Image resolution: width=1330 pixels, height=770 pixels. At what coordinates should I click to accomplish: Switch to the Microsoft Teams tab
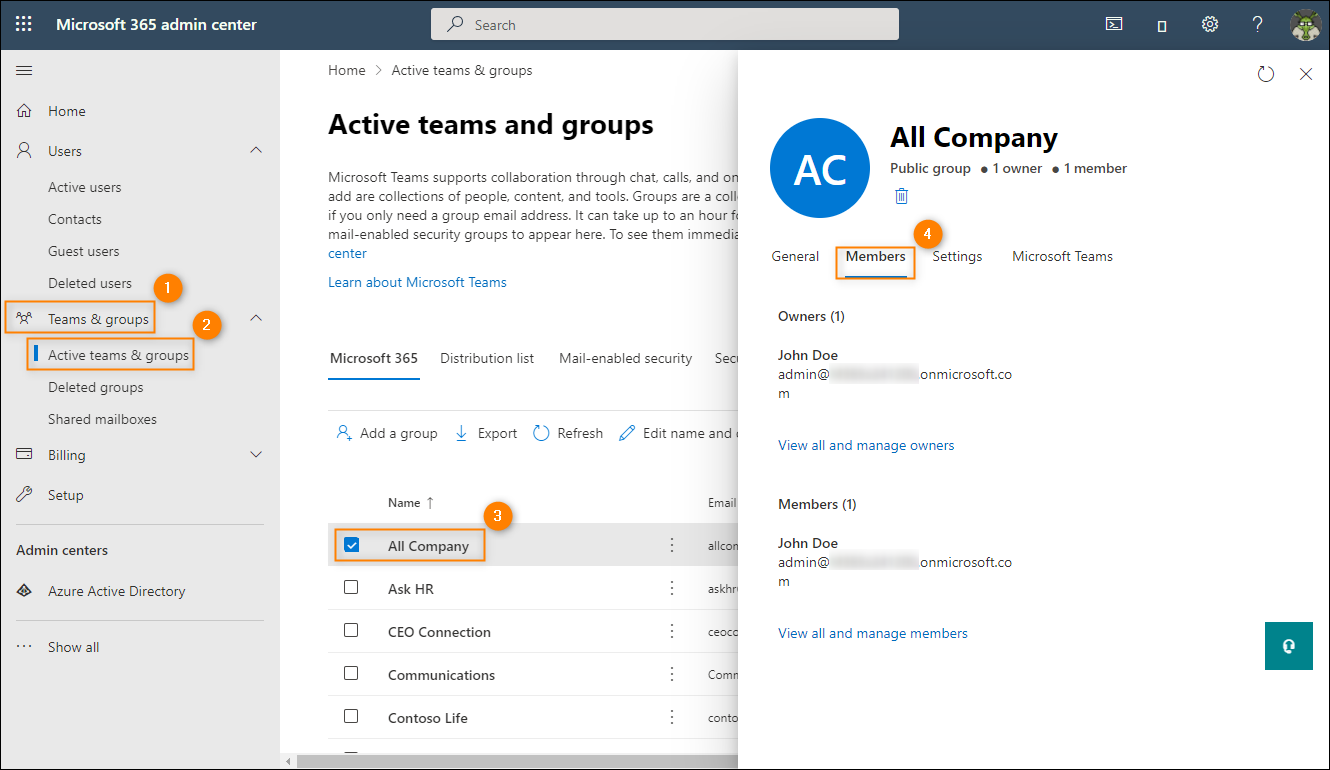pyautogui.click(x=1062, y=257)
